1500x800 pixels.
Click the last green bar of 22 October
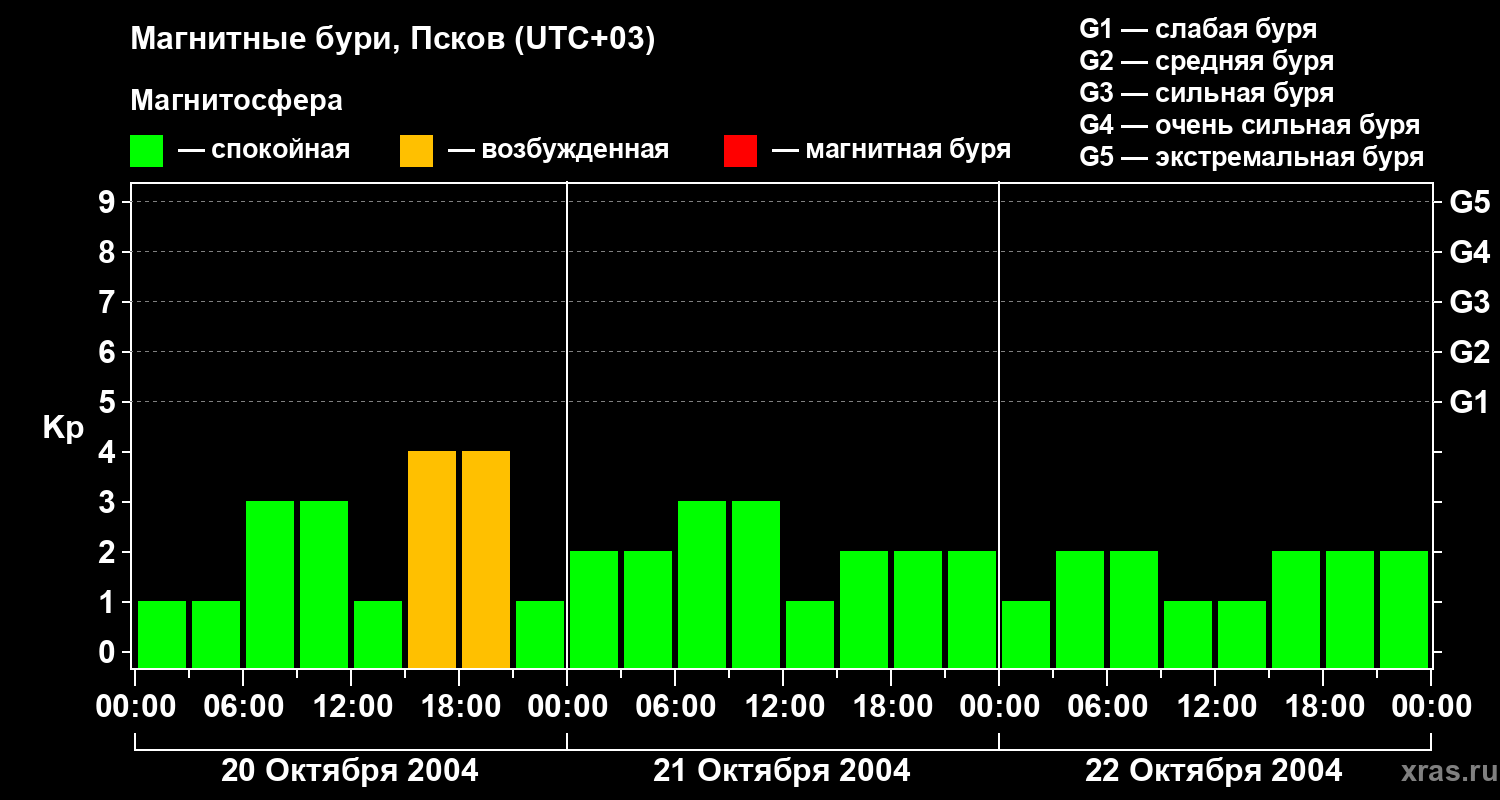click(1404, 609)
